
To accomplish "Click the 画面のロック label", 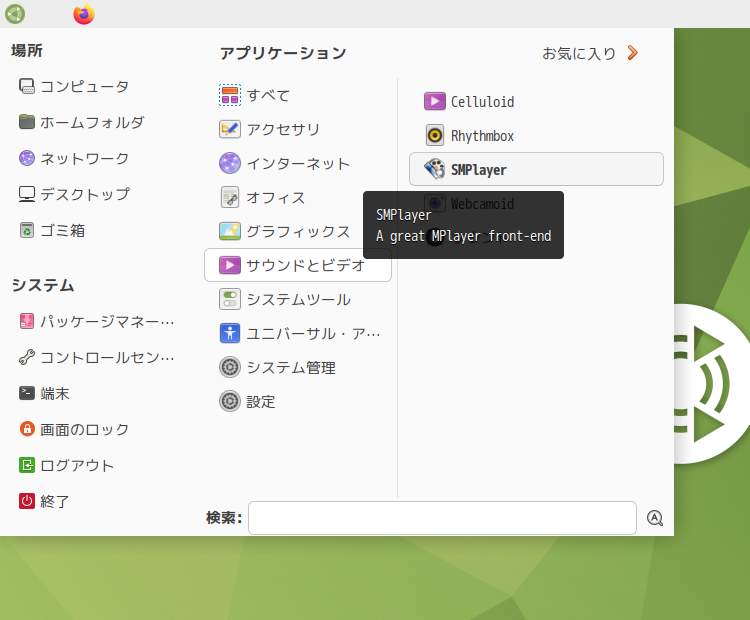I will pyautogui.click(x=85, y=430).
